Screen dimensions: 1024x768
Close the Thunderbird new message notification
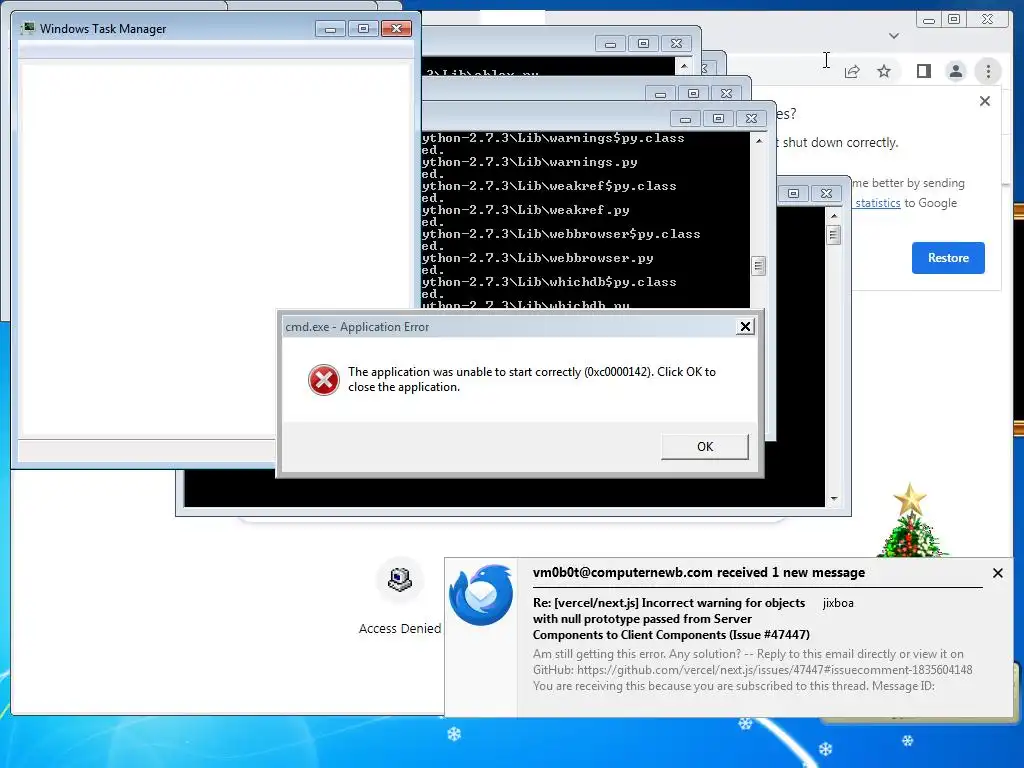pyautogui.click(x=997, y=573)
